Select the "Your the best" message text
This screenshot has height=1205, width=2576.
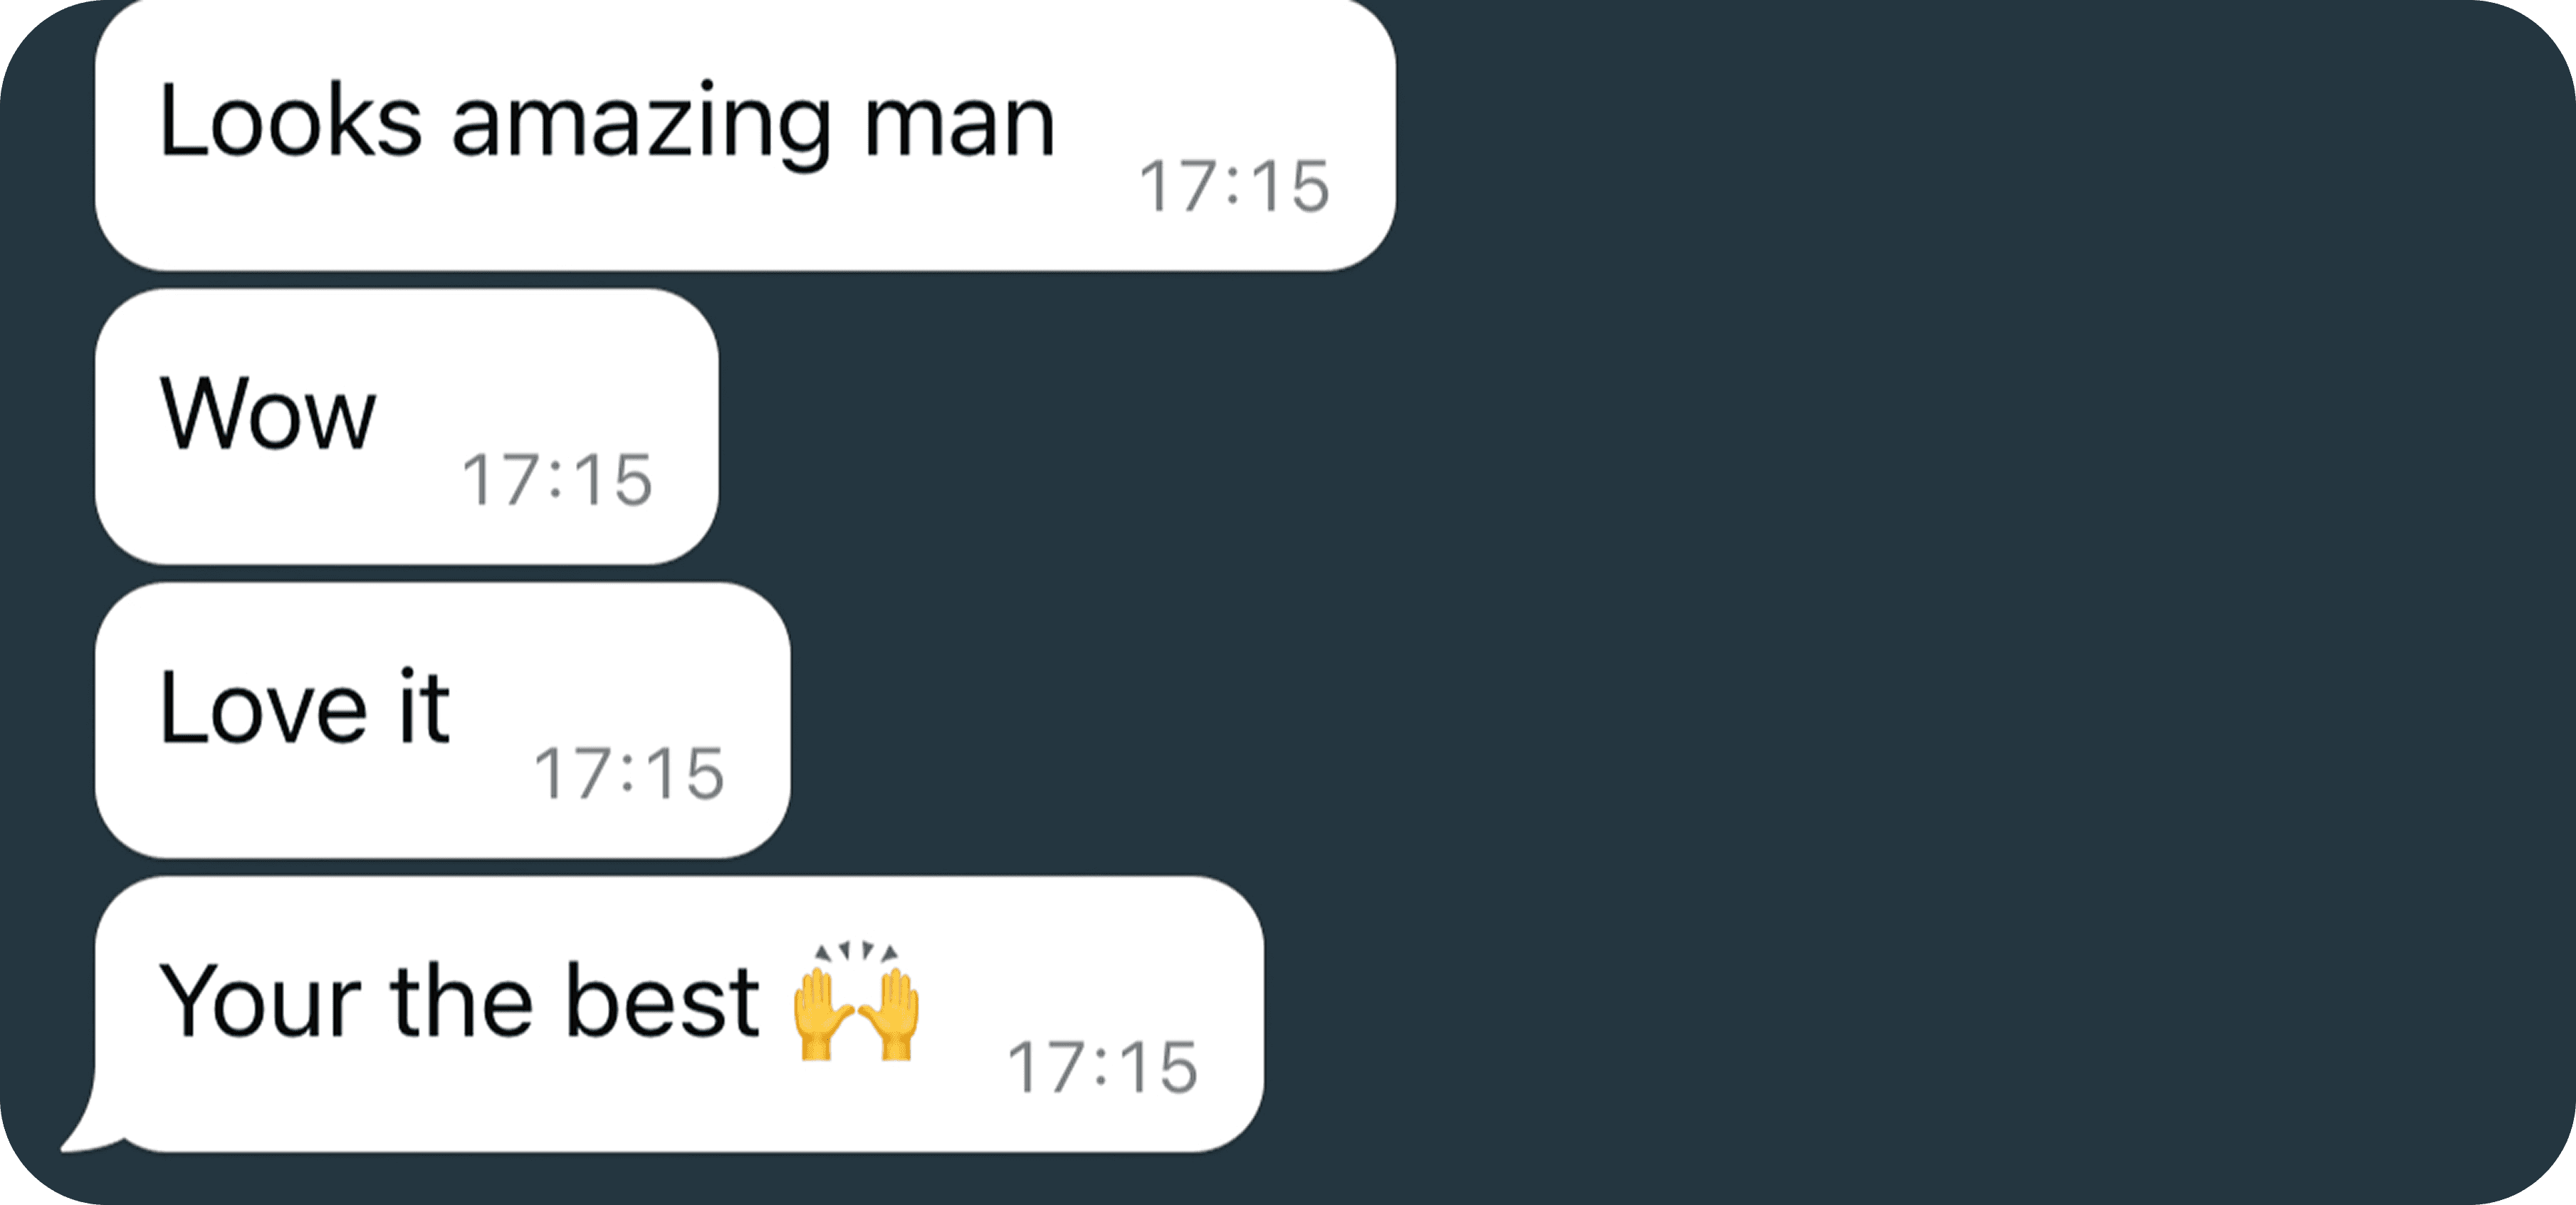pos(459,1001)
